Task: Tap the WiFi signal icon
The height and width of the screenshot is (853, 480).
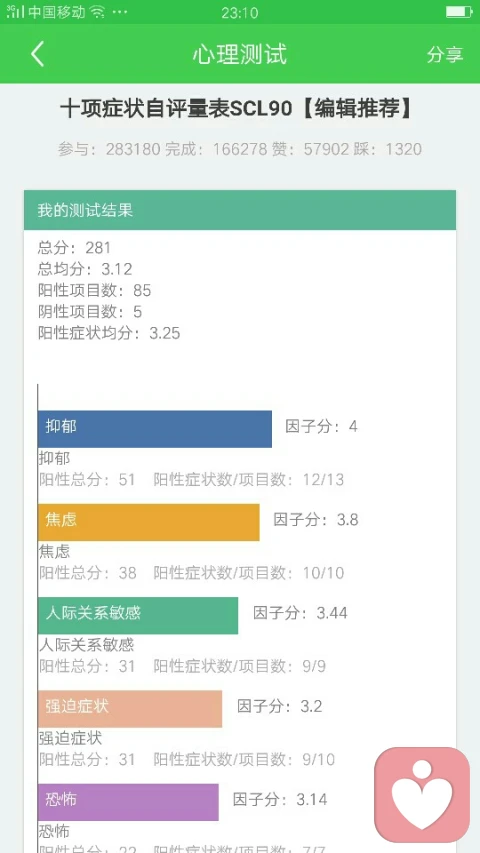Action: point(99,12)
